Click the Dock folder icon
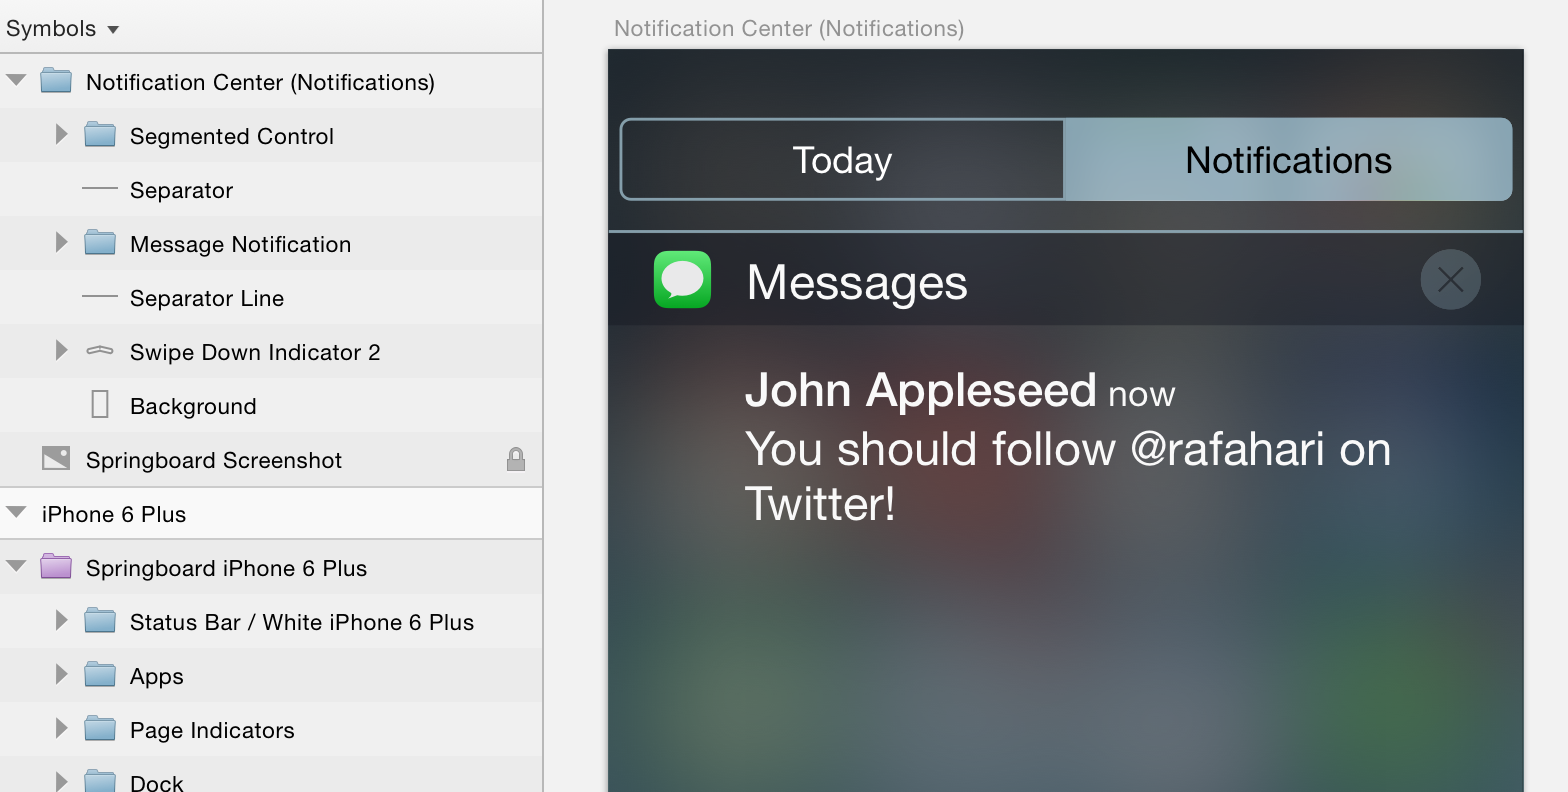Screen dimensions: 1568x792 coord(100,781)
